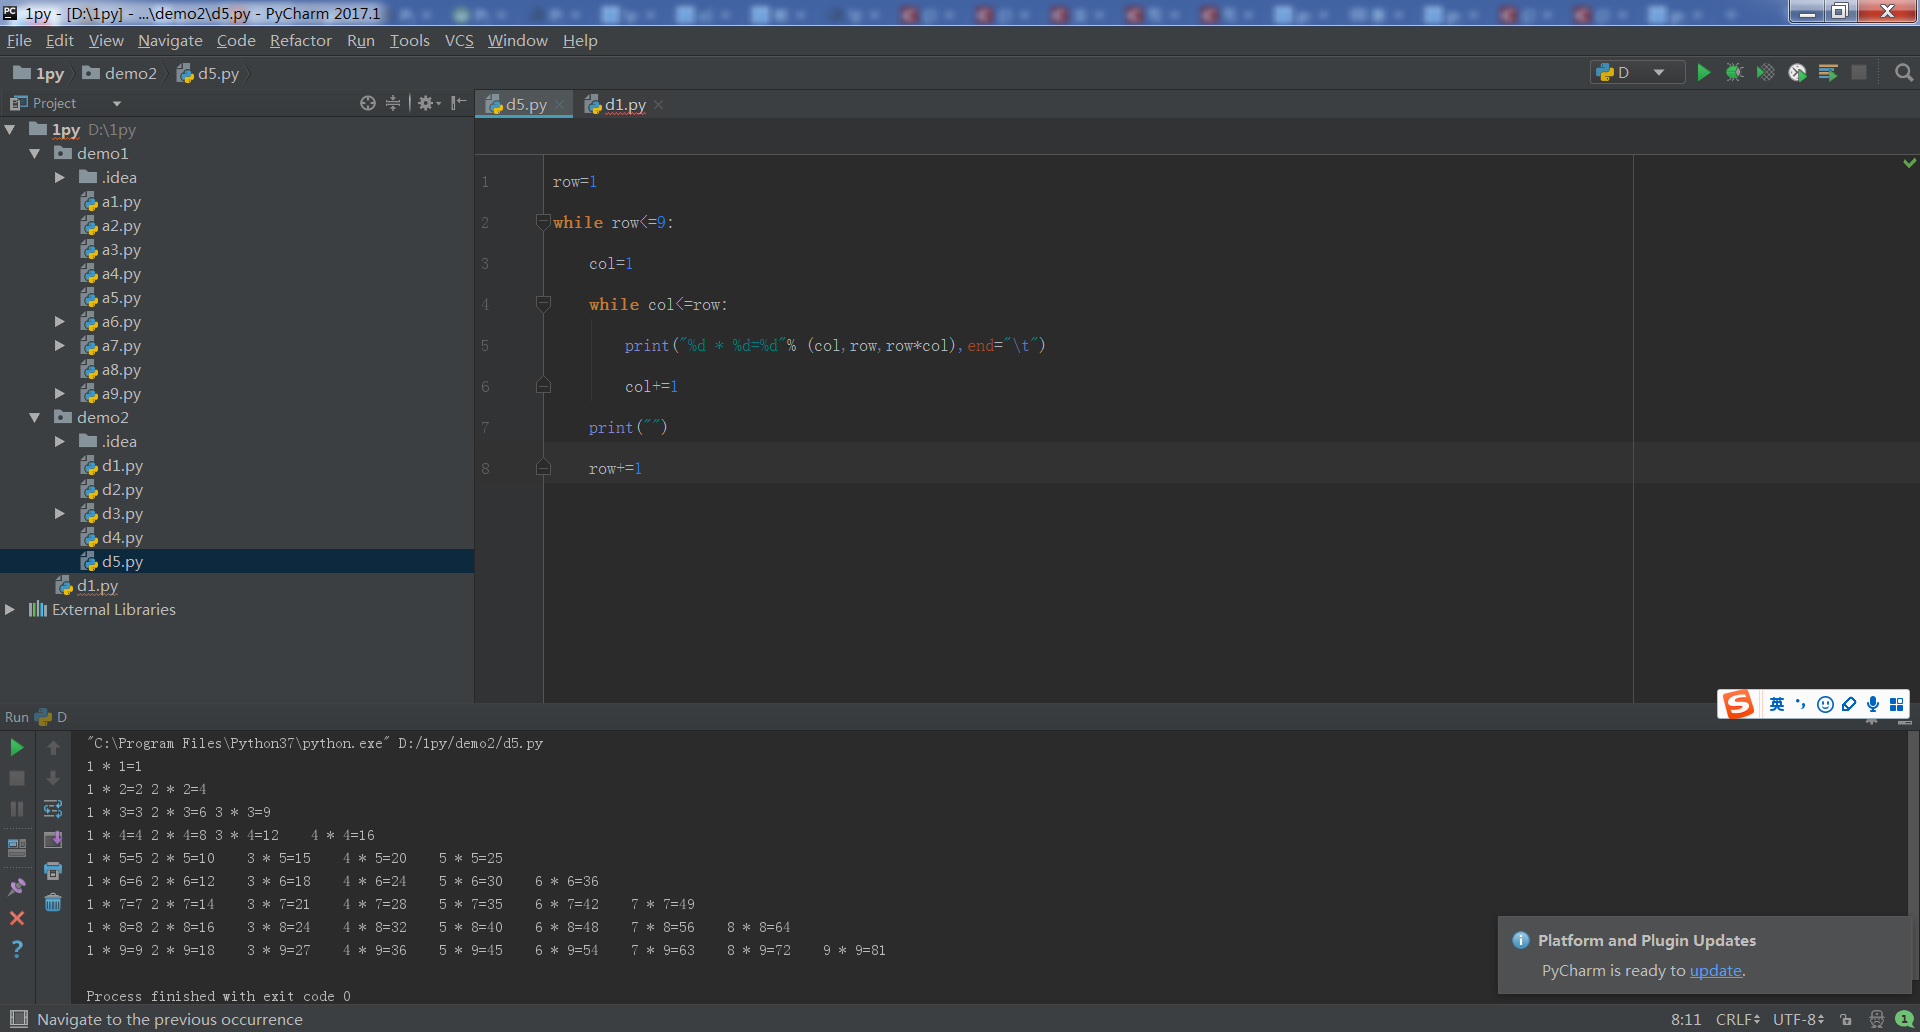Image resolution: width=1920 pixels, height=1032 pixels.
Task: Run D with coverage from the toolbar
Action: click(1766, 72)
